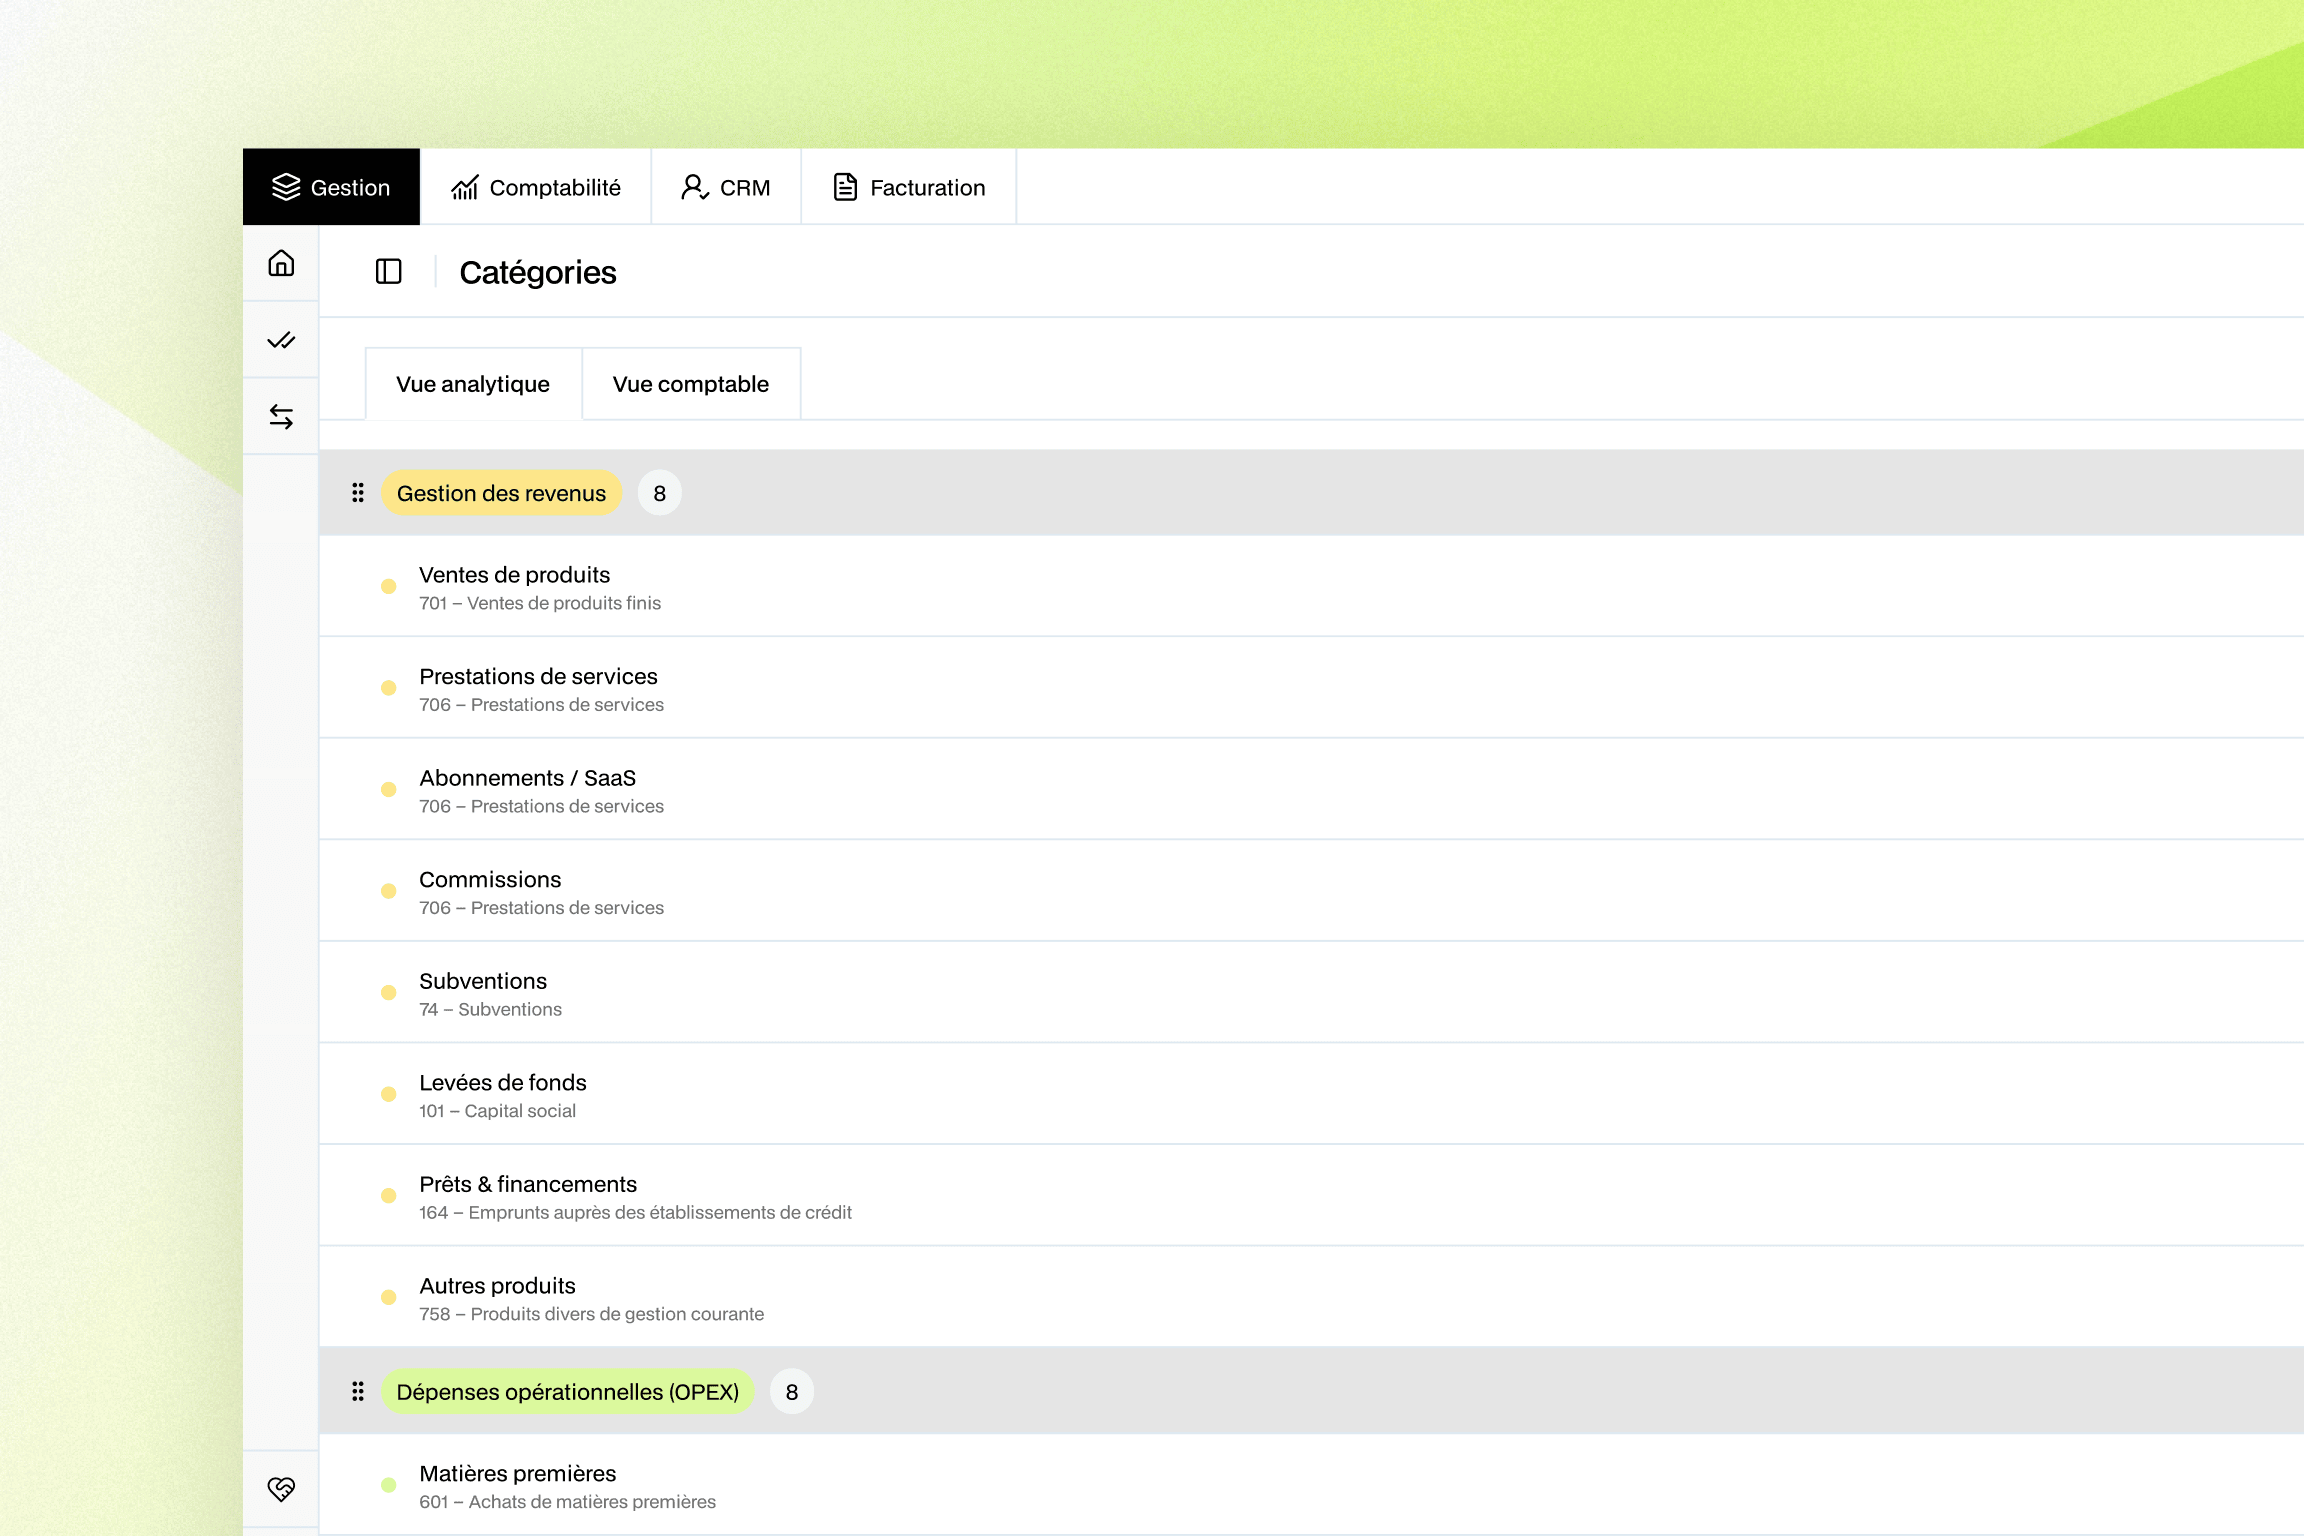Click drag handle beside Dépenses opérationnelles
Screen dimensions: 2304x1536
tap(358, 1391)
